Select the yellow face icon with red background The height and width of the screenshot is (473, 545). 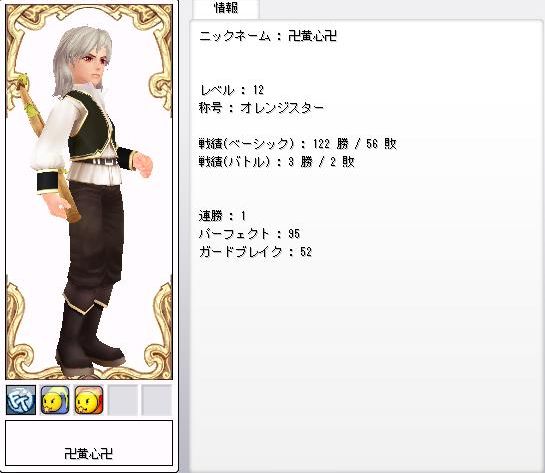click(89, 400)
